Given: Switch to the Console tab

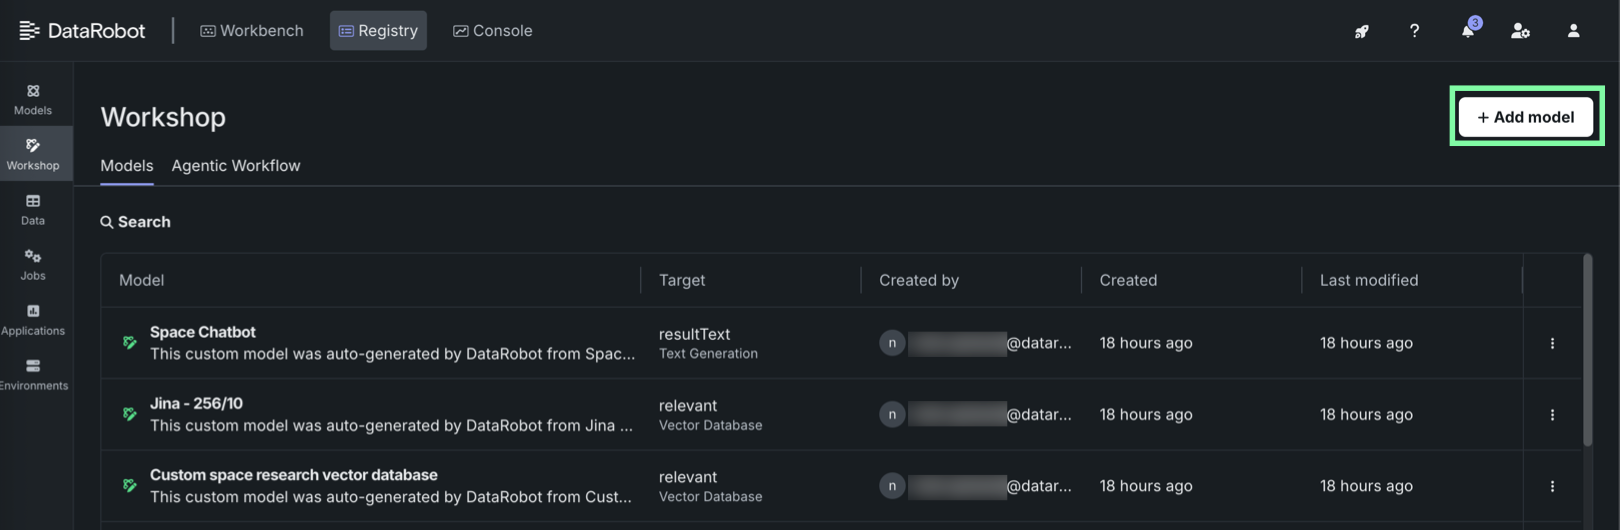Looking at the screenshot, I should pyautogui.click(x=492, y=31).
